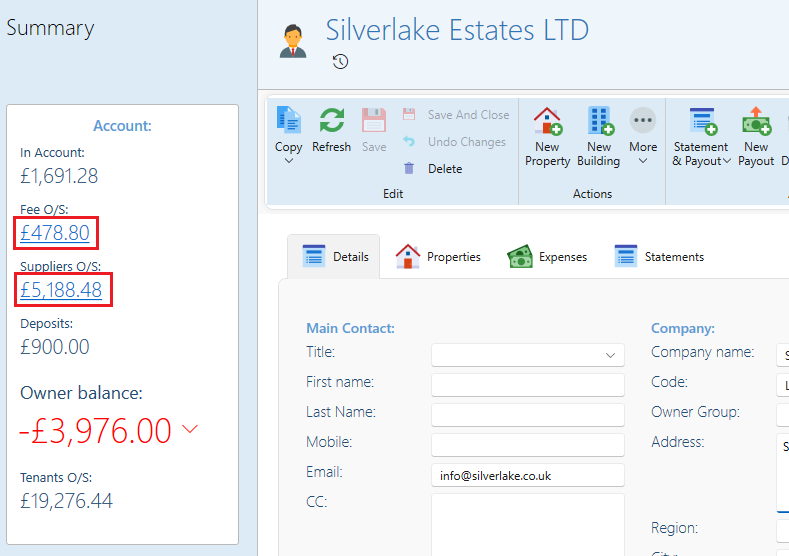The width and height of the screenshot is (789, 556).
Task: Click the owner avatar icon
Action: pos(293,41)
